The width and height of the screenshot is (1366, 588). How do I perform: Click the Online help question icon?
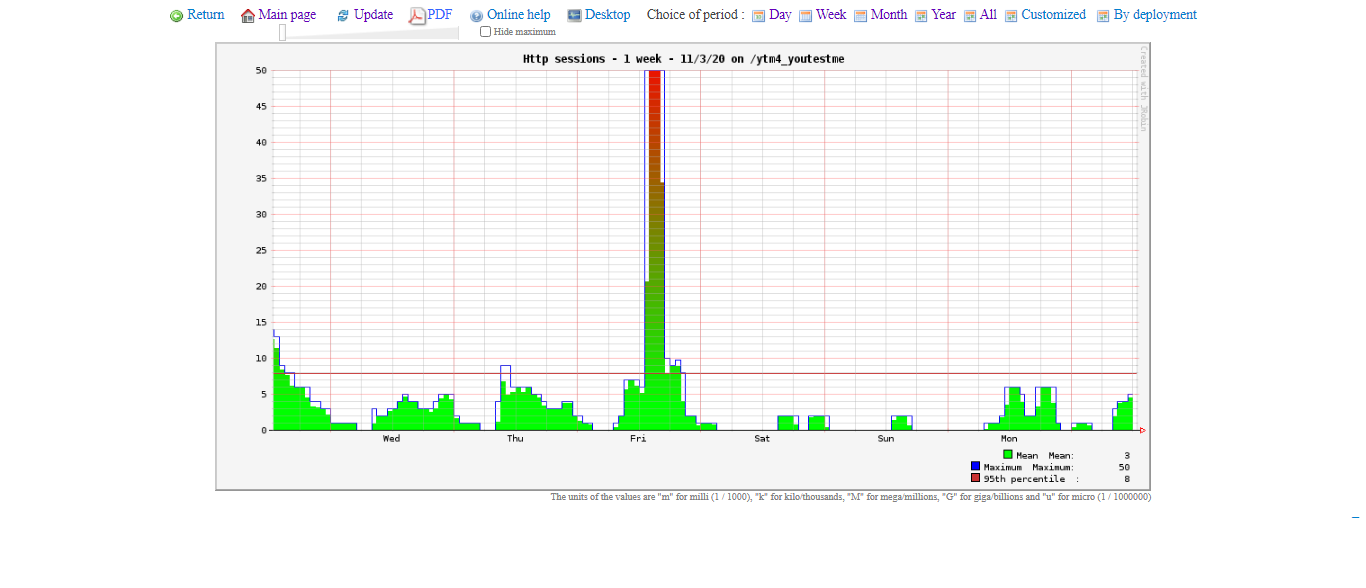[x=476, y=16]
